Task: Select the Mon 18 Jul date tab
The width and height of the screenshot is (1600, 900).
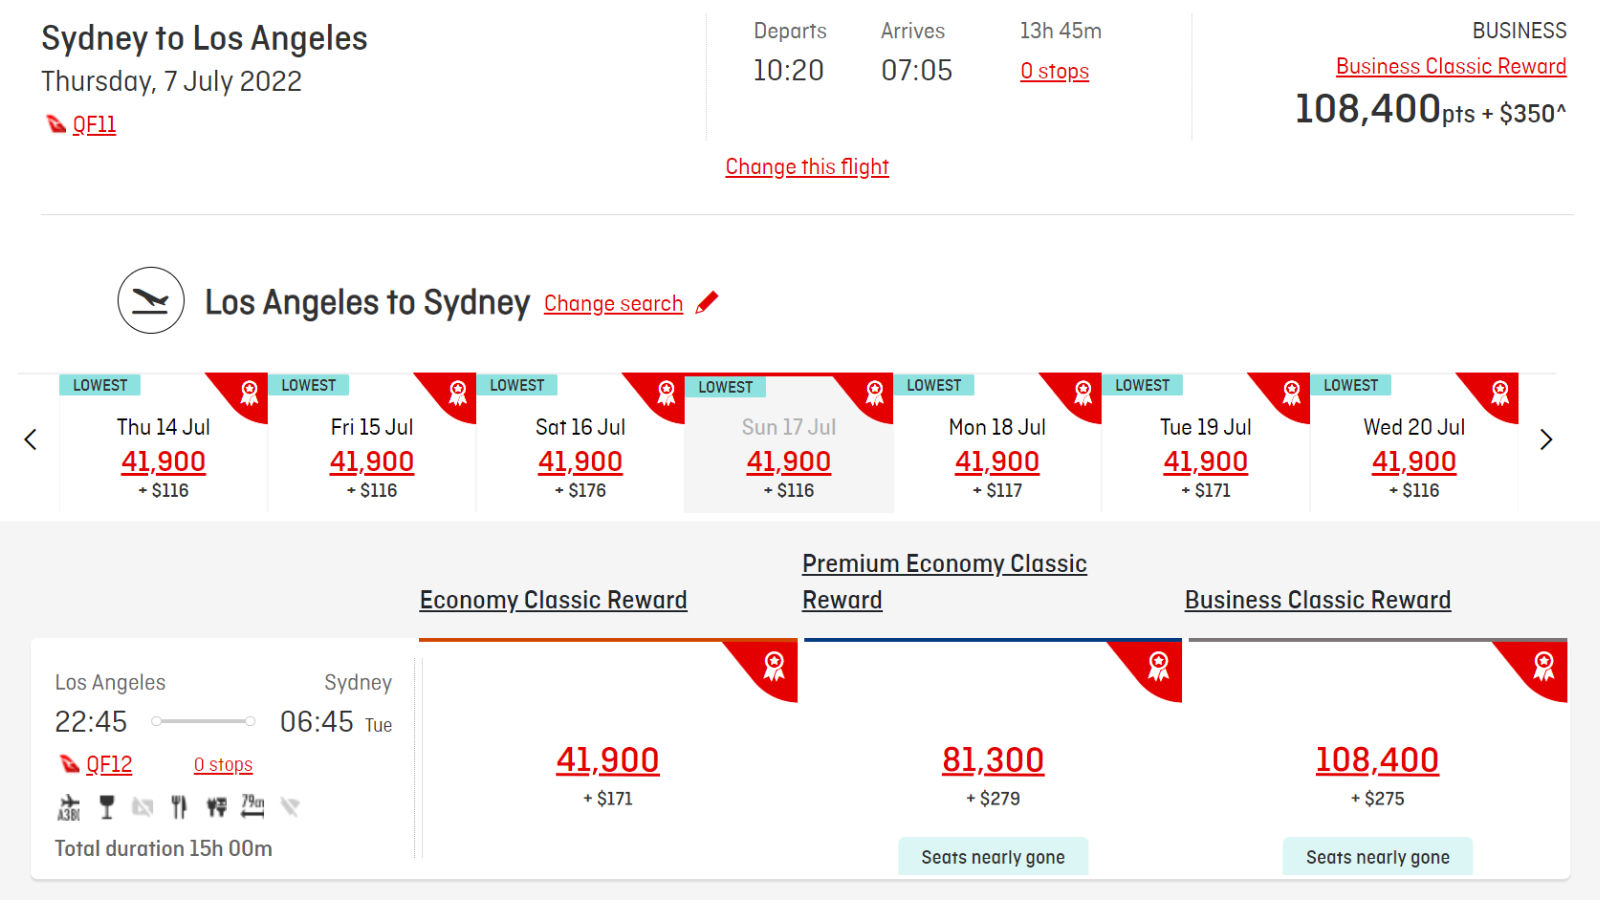Action: point(997,443)
